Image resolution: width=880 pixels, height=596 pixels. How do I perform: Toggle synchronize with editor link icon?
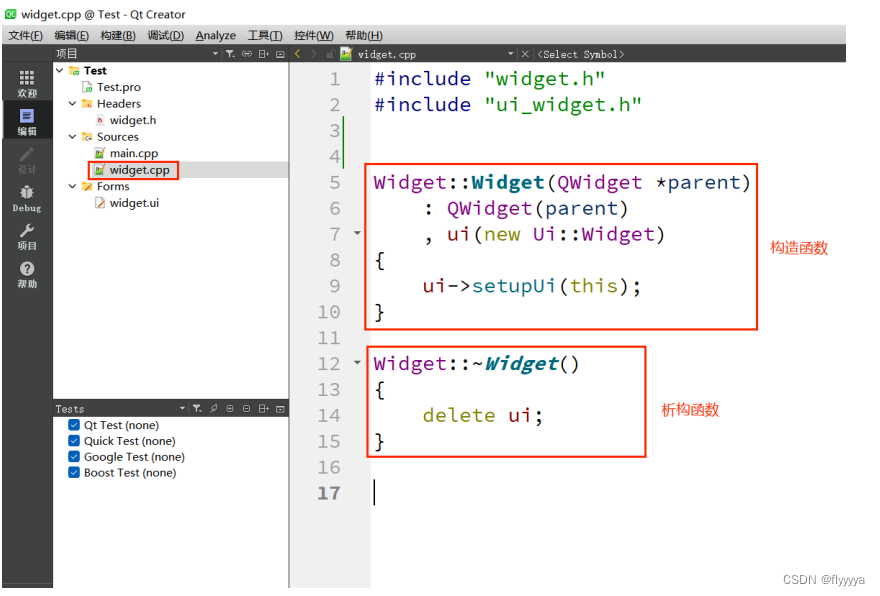(x=247, y=54)
